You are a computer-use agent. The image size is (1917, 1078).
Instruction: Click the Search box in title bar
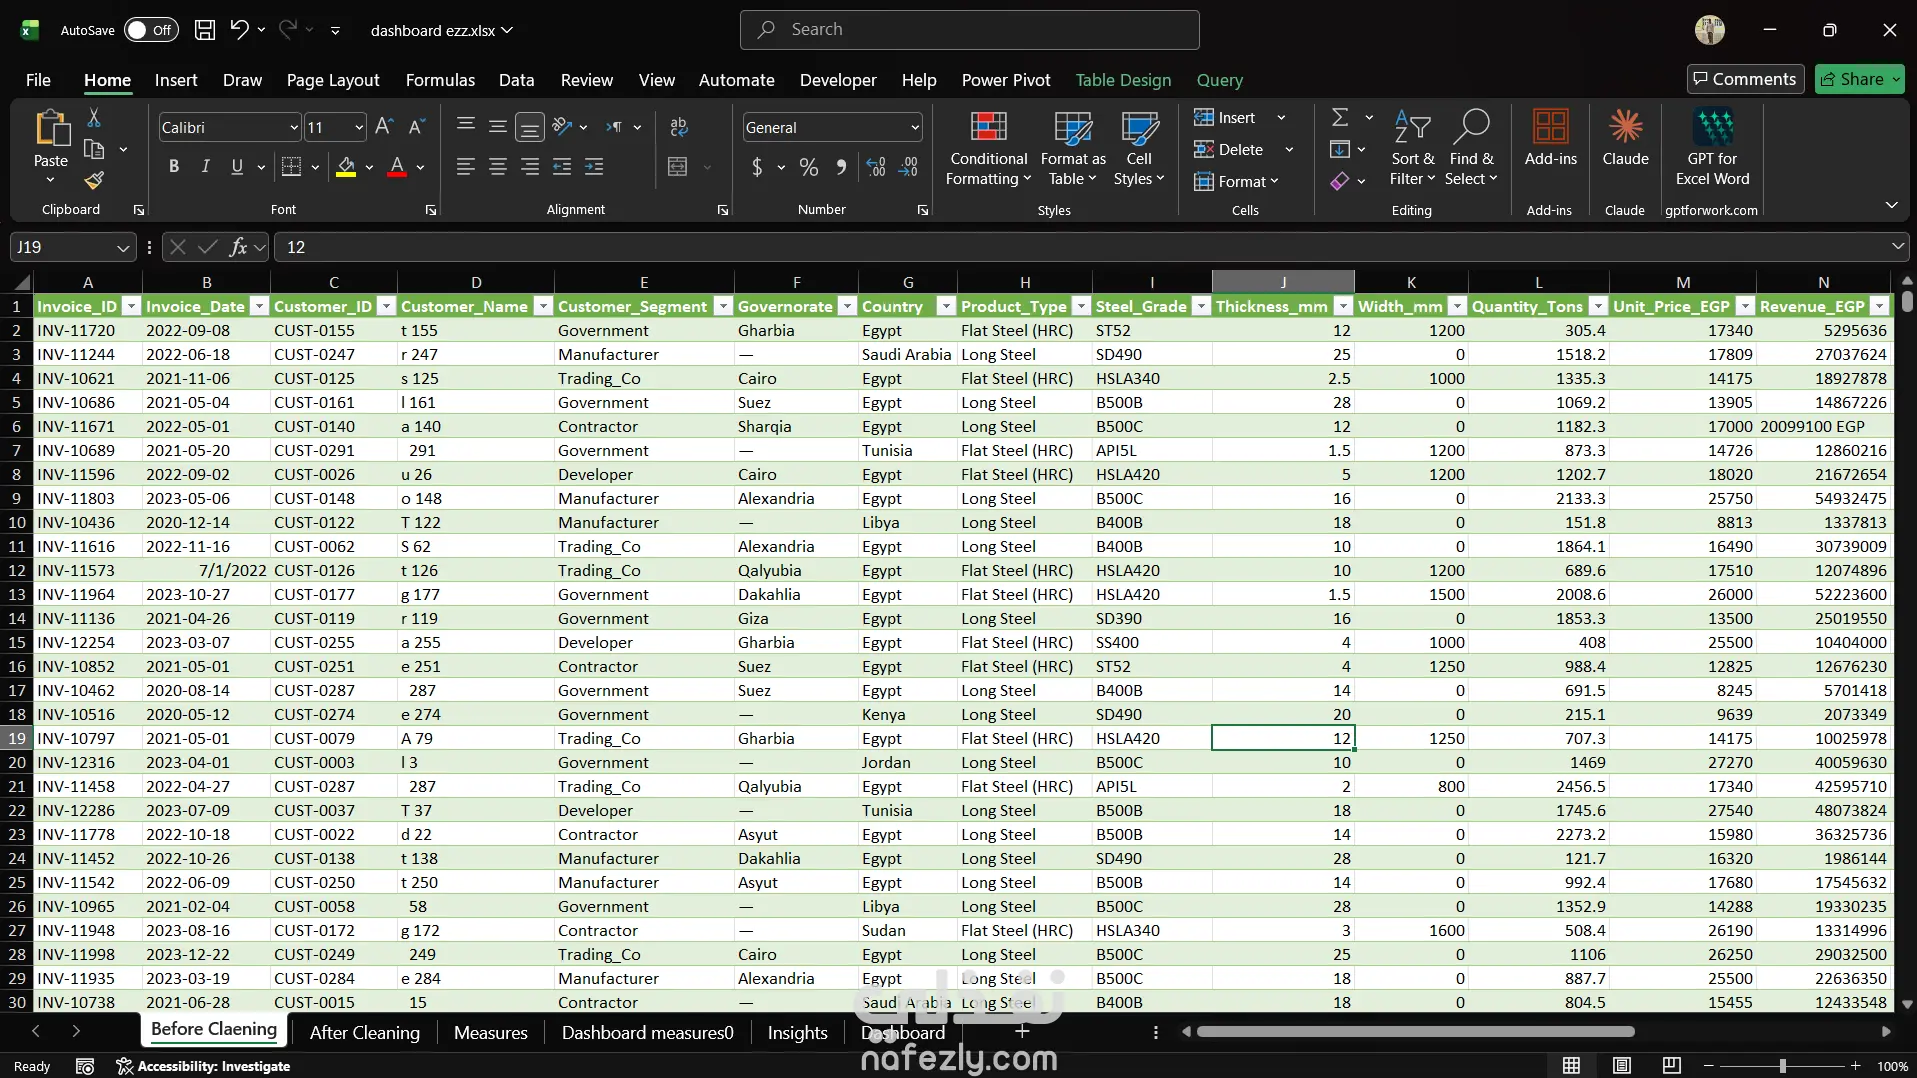969,30
